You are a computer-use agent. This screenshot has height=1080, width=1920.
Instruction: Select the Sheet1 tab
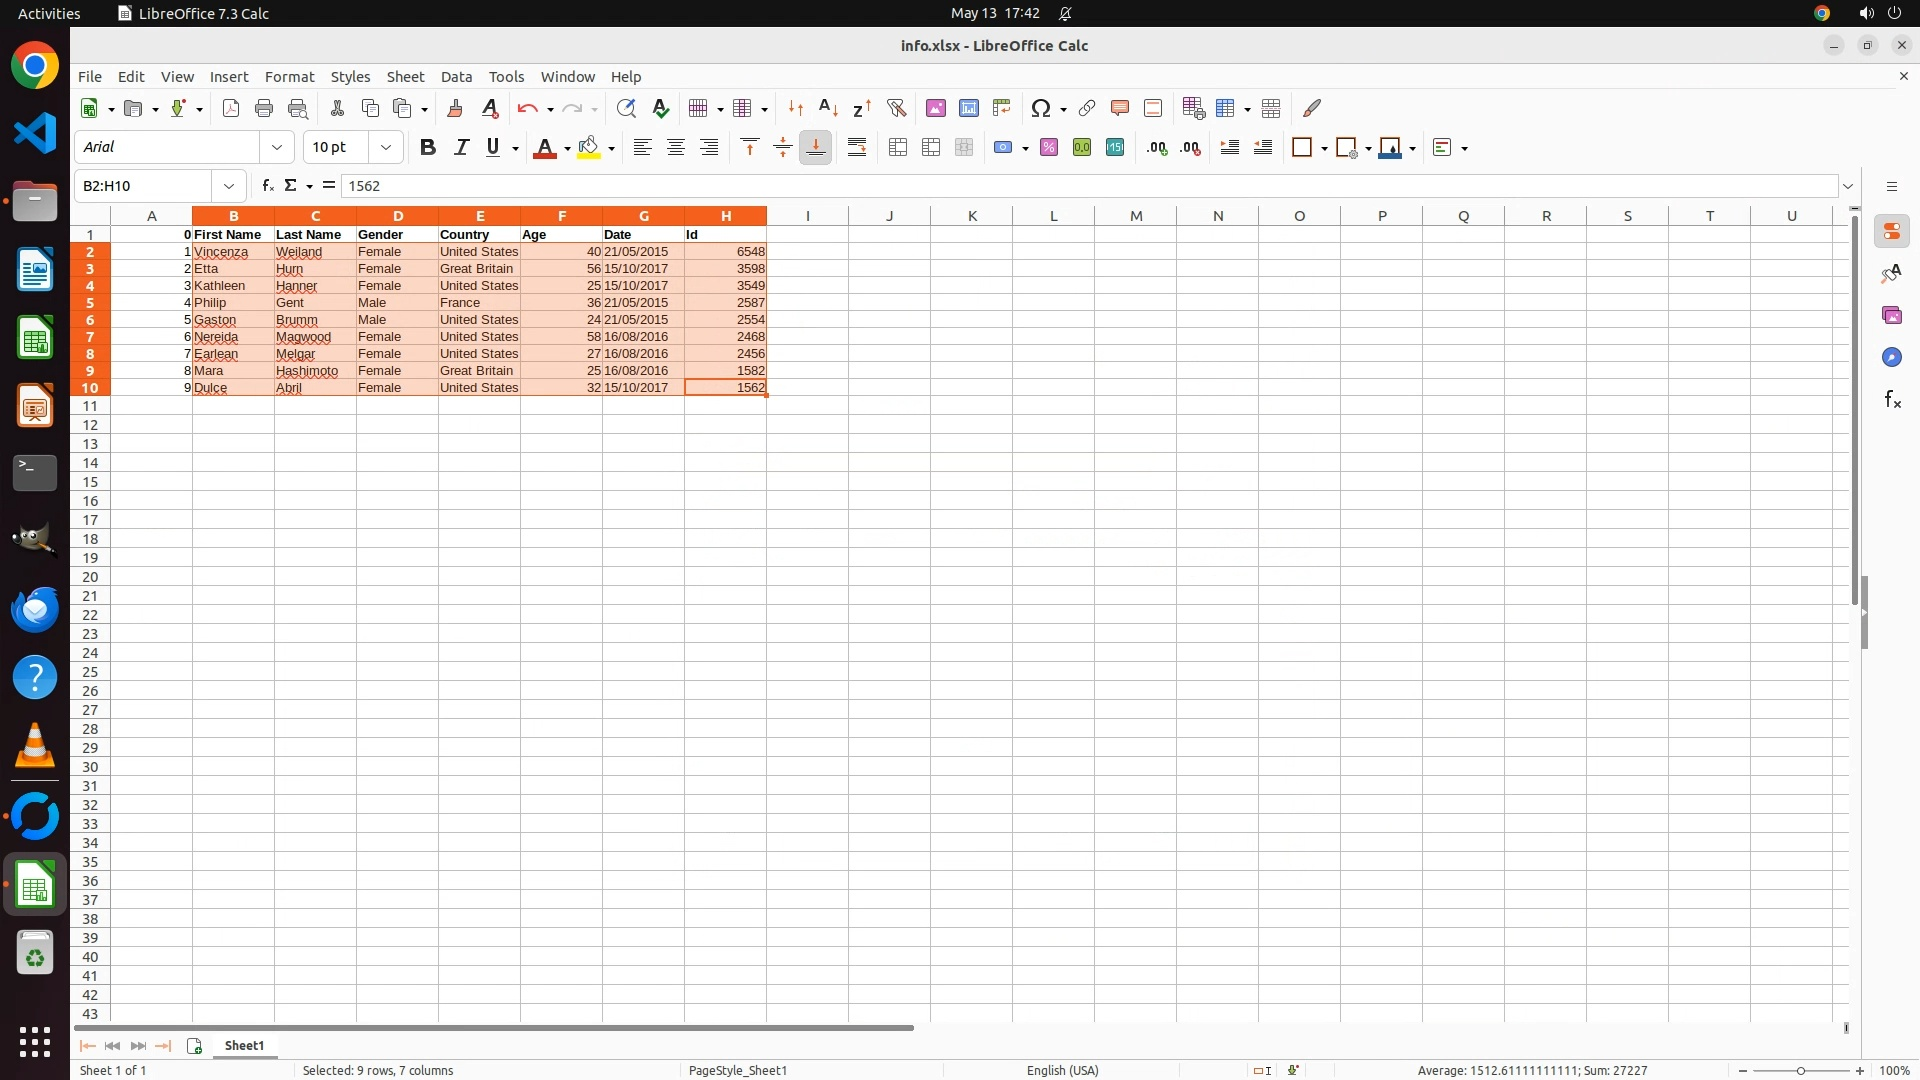click(x=244, y=1046)
